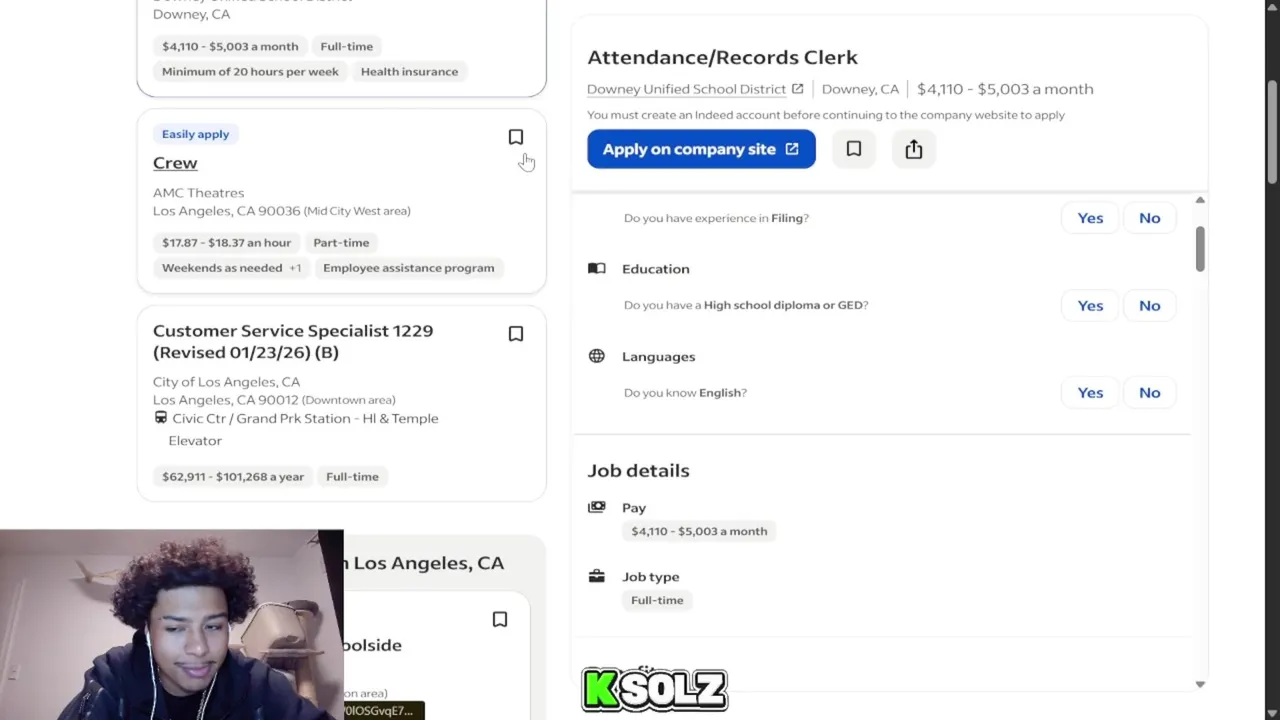Click AMC Theatres company name
This screenshot has height=720, width=1280.
(198, 193)
